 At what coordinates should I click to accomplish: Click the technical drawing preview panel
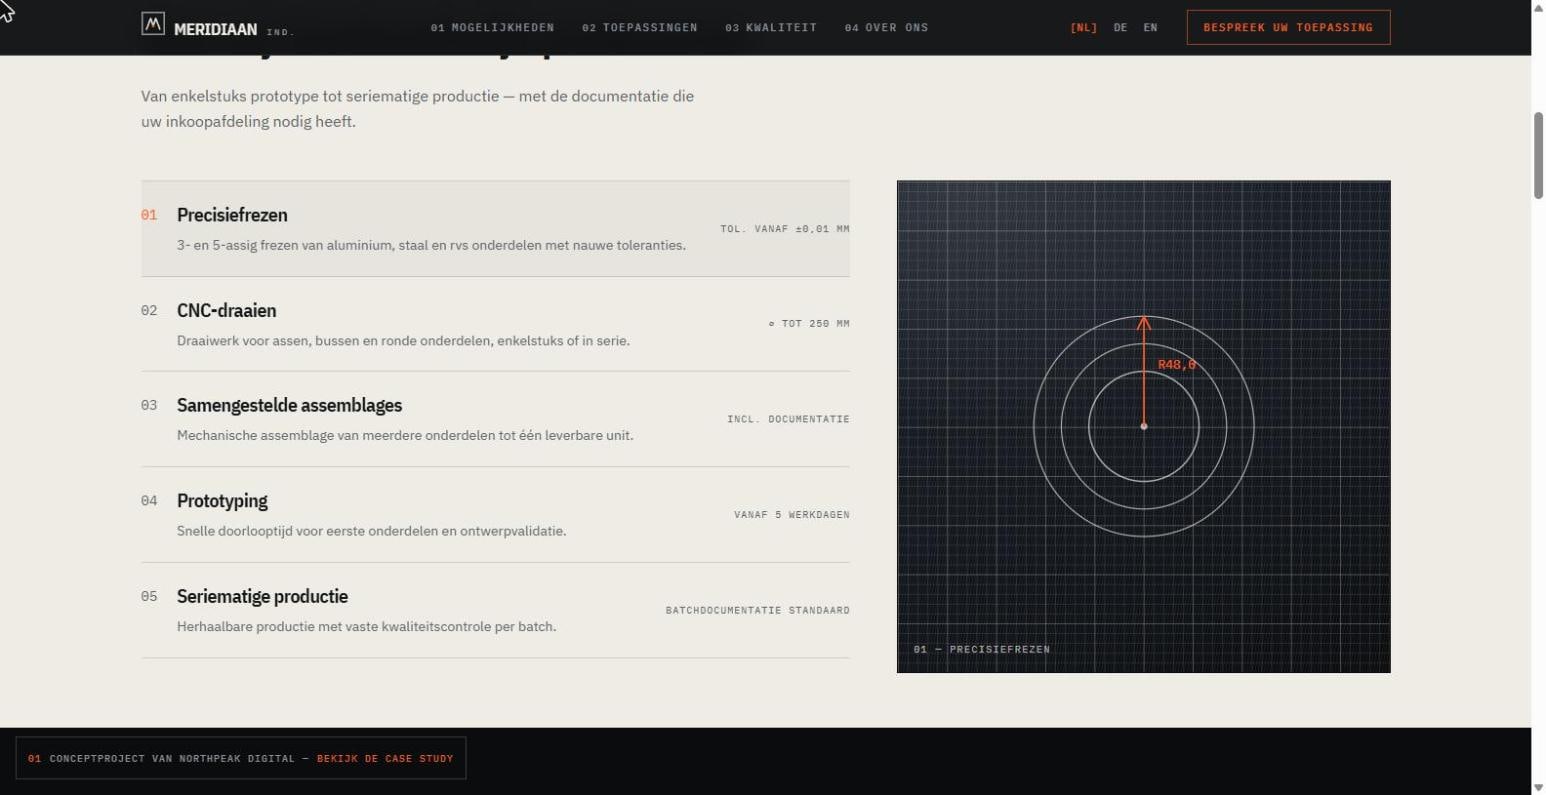[1143, 427]
